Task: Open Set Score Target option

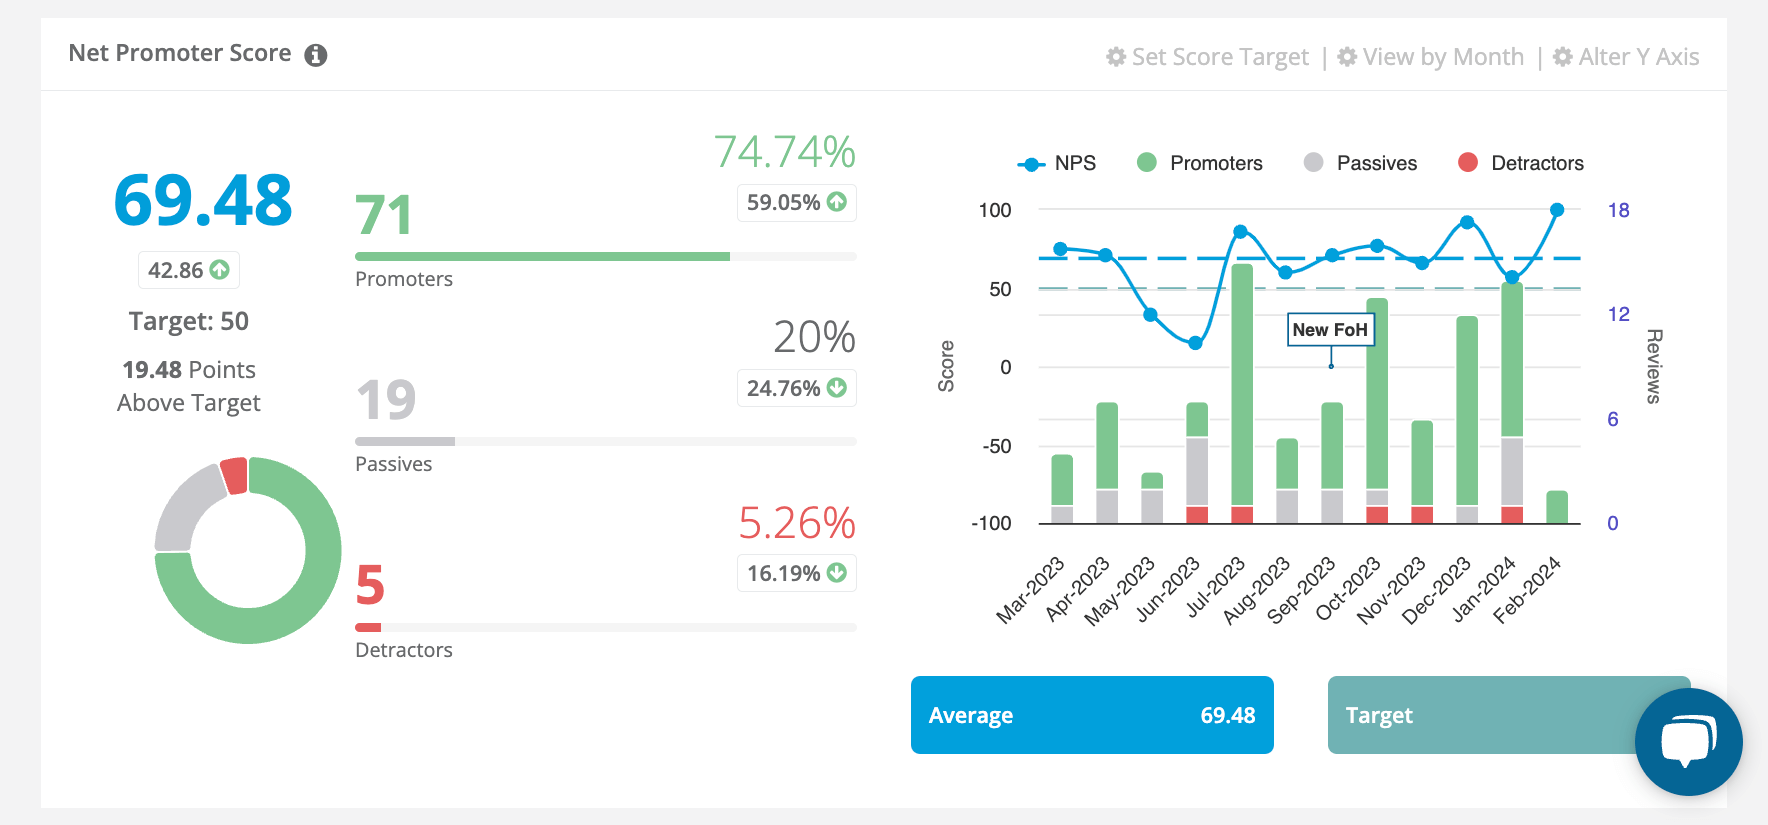Action: coord(1219,57)
